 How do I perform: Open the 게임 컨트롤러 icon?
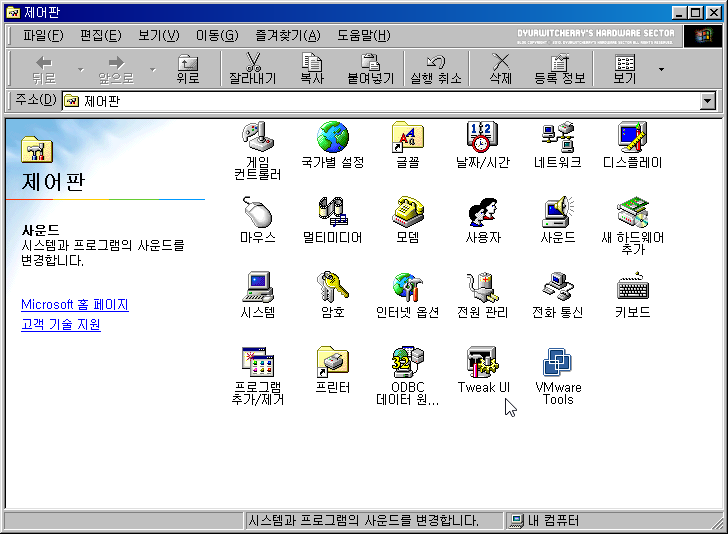[258, 137]
